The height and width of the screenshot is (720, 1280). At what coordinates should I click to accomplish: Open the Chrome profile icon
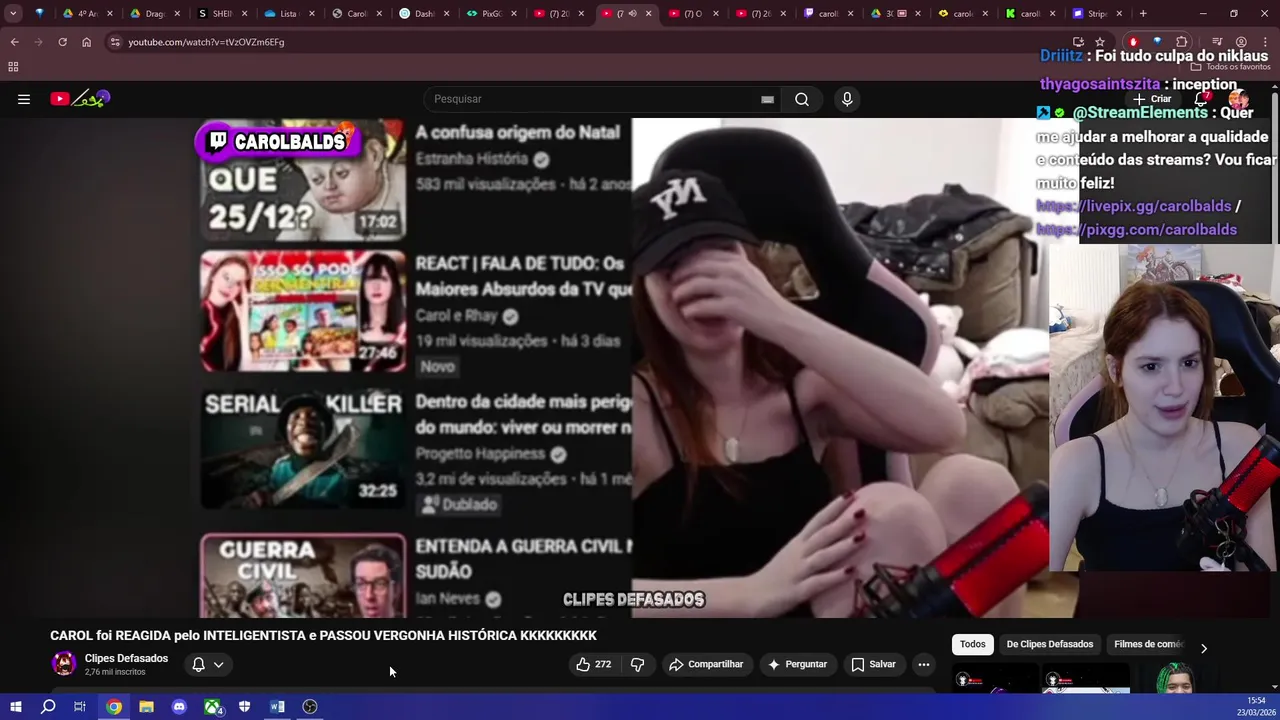tap(1241, 42)
